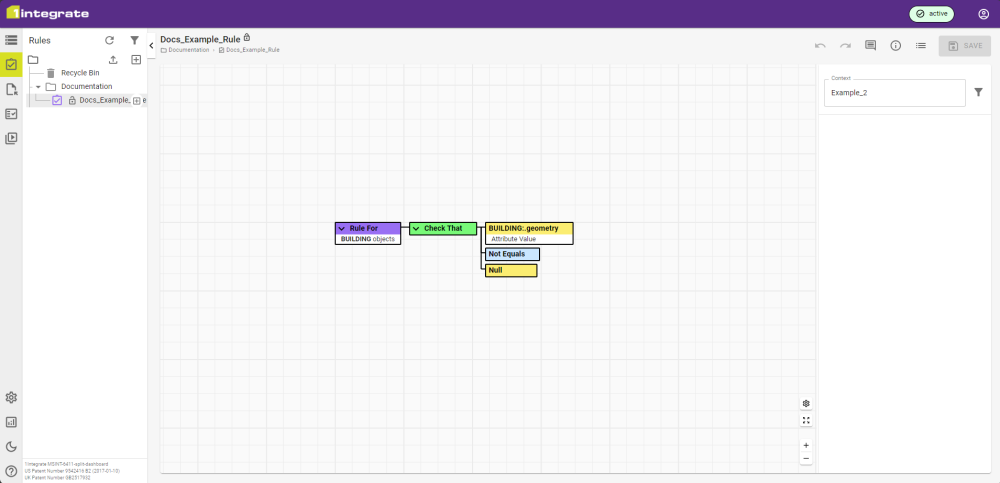Collapse the Documentation folder
This screenshot has height=483, width=1000.
tap(38, 87)
